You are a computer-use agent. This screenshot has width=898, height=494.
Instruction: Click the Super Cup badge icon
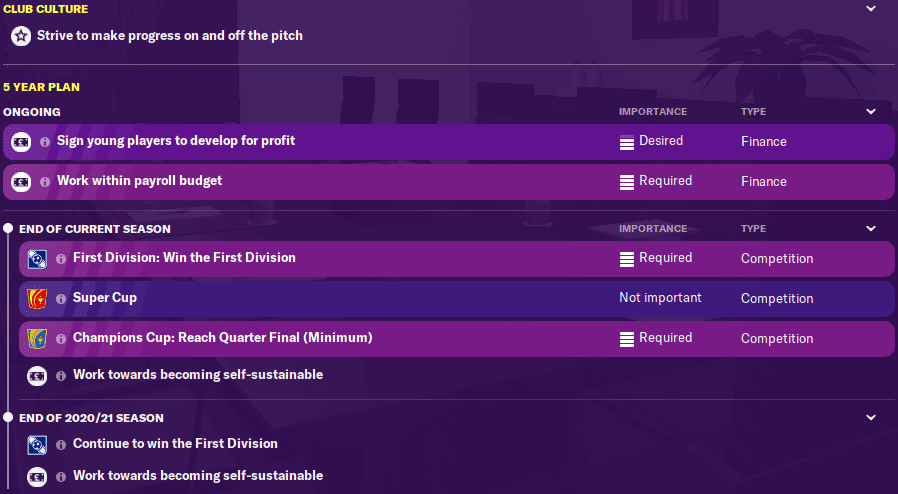tap(37, 299)
